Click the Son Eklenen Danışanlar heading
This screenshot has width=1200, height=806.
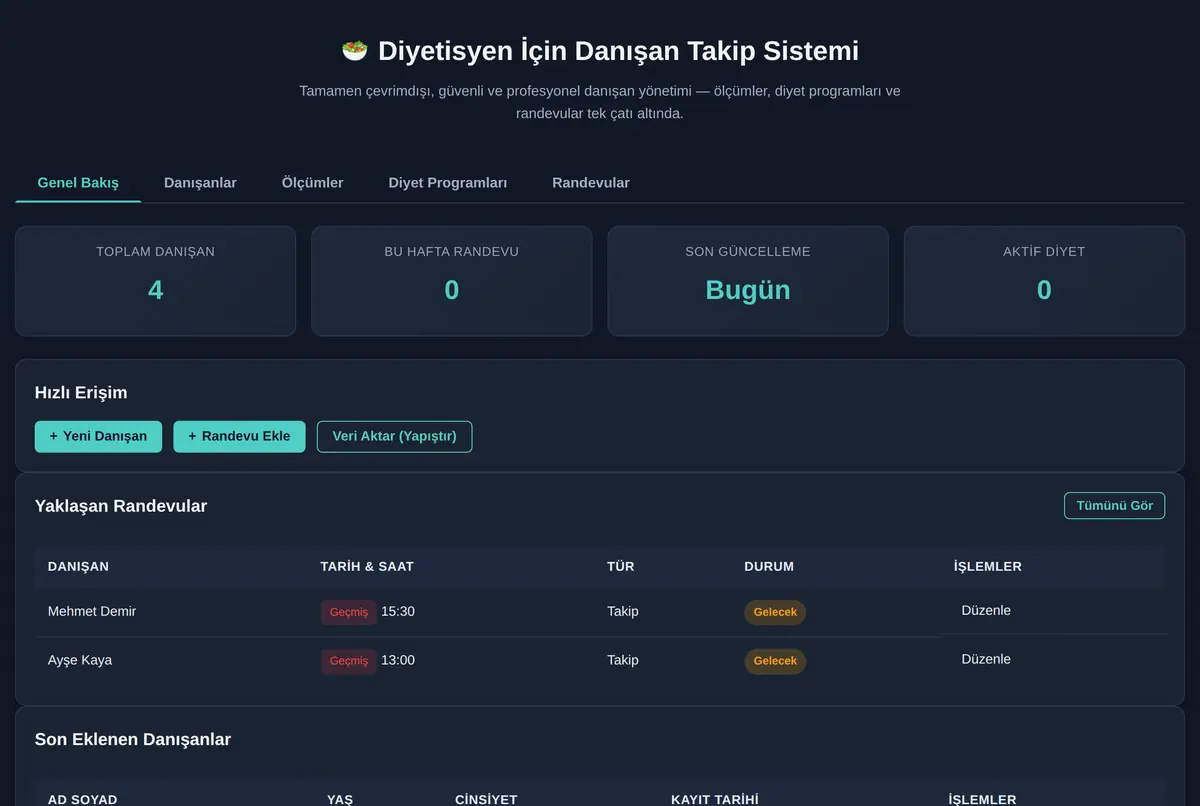click(133, 740)
